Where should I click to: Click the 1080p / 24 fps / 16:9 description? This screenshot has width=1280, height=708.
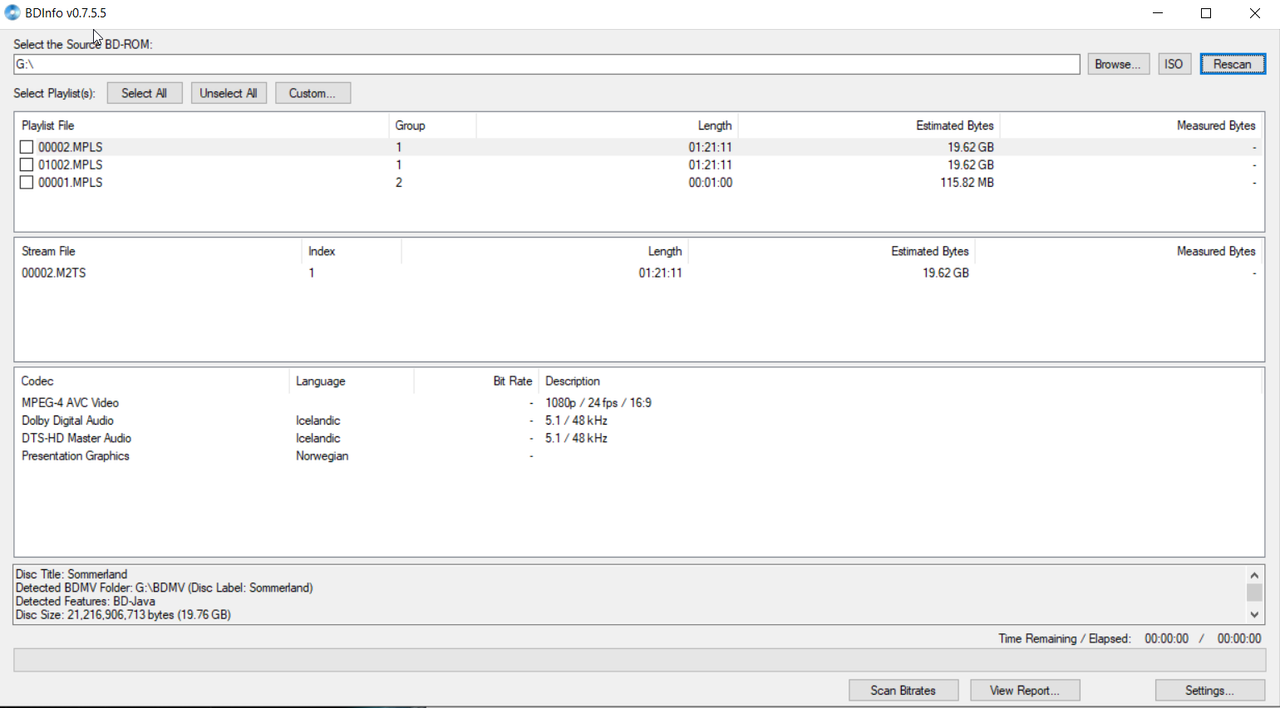(x=598, y=403)
